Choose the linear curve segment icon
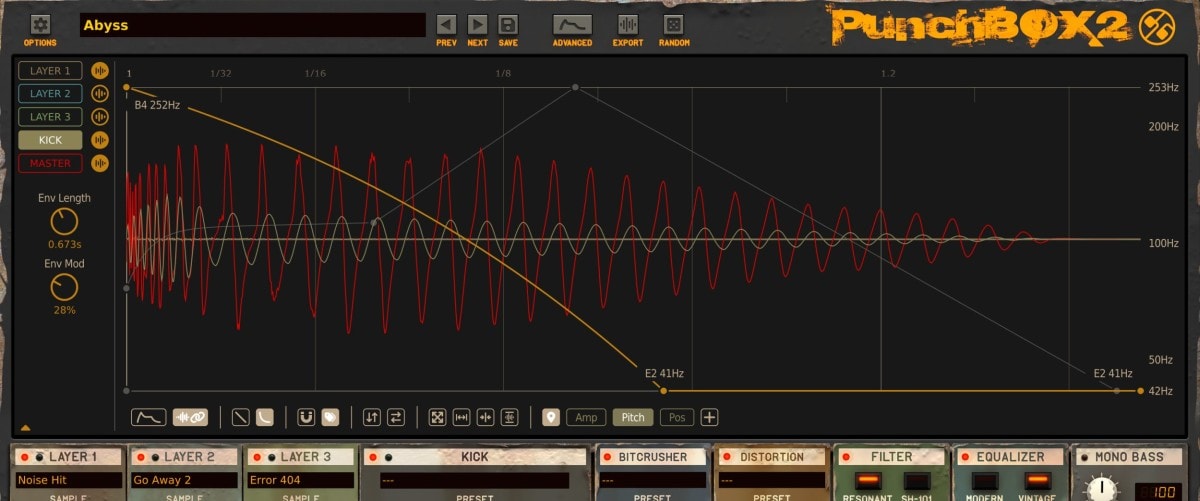1200x501 pixels. [241, 417]
